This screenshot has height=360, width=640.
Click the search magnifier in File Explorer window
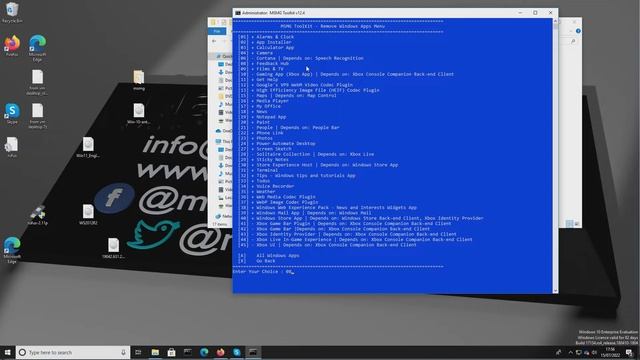pos(573,41)
